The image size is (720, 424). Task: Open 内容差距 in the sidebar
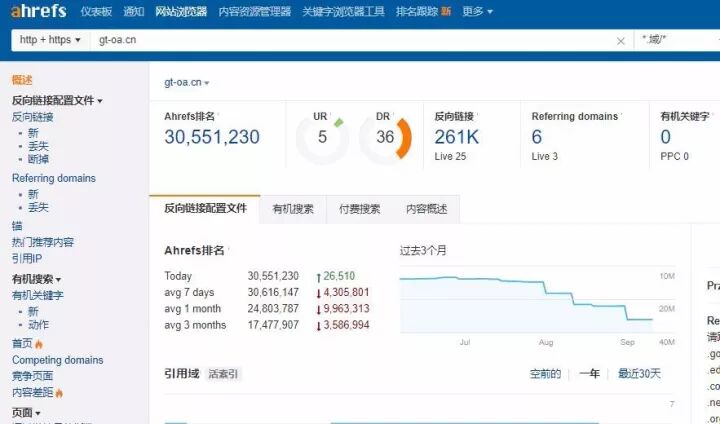[33, 393]
